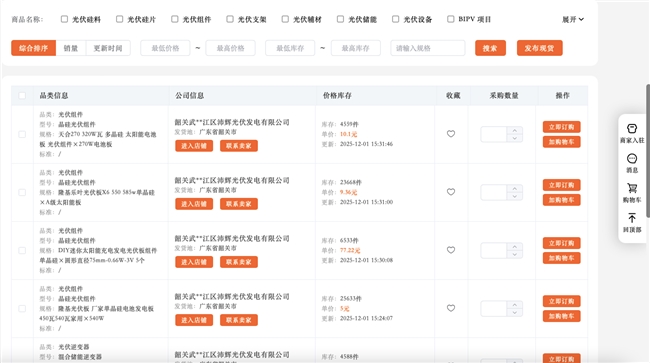Viewport: 650px width, 363px height.
Task: Favorite the 25633件 stock product with heart icon
Action: pyautogui.click(x=451, y=308)
